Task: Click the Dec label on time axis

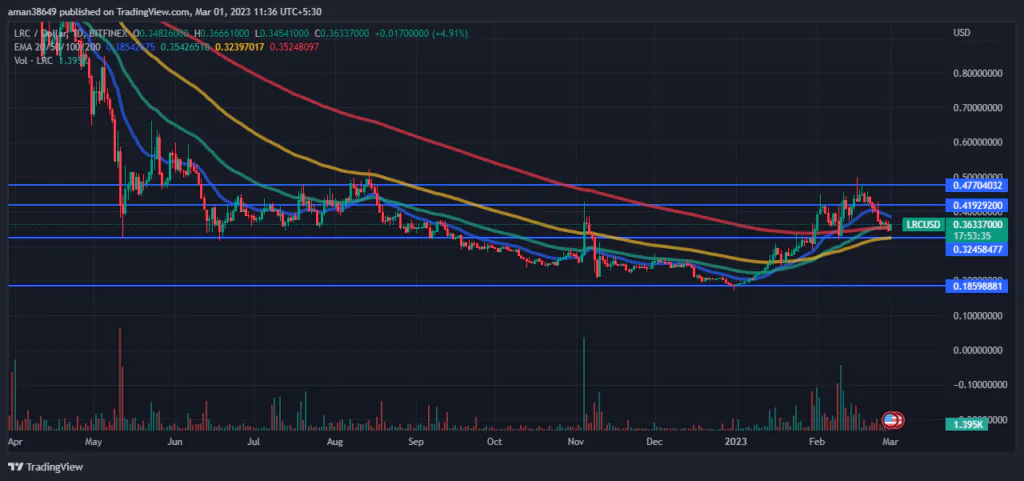Action: pos(655,442)
